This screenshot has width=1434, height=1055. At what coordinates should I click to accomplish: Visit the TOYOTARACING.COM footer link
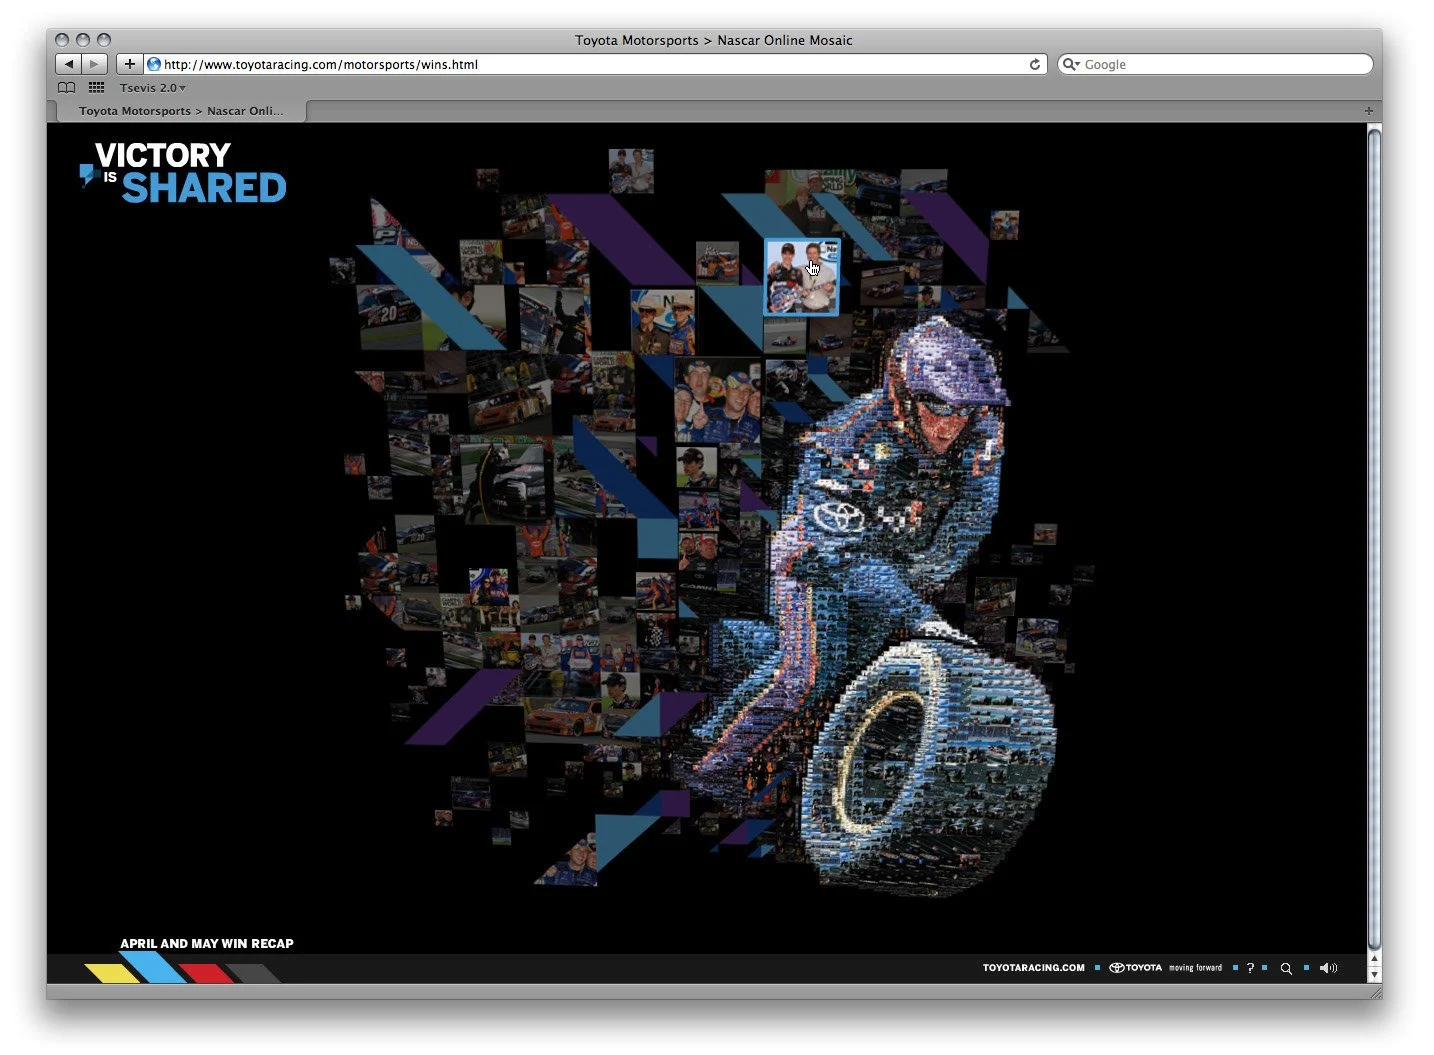[x=1033, y=968]
